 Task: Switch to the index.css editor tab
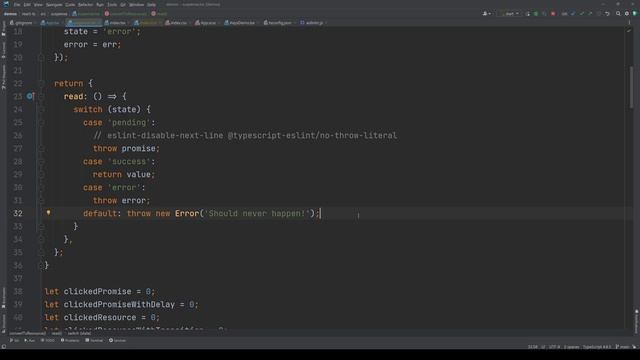click(176, 23)
